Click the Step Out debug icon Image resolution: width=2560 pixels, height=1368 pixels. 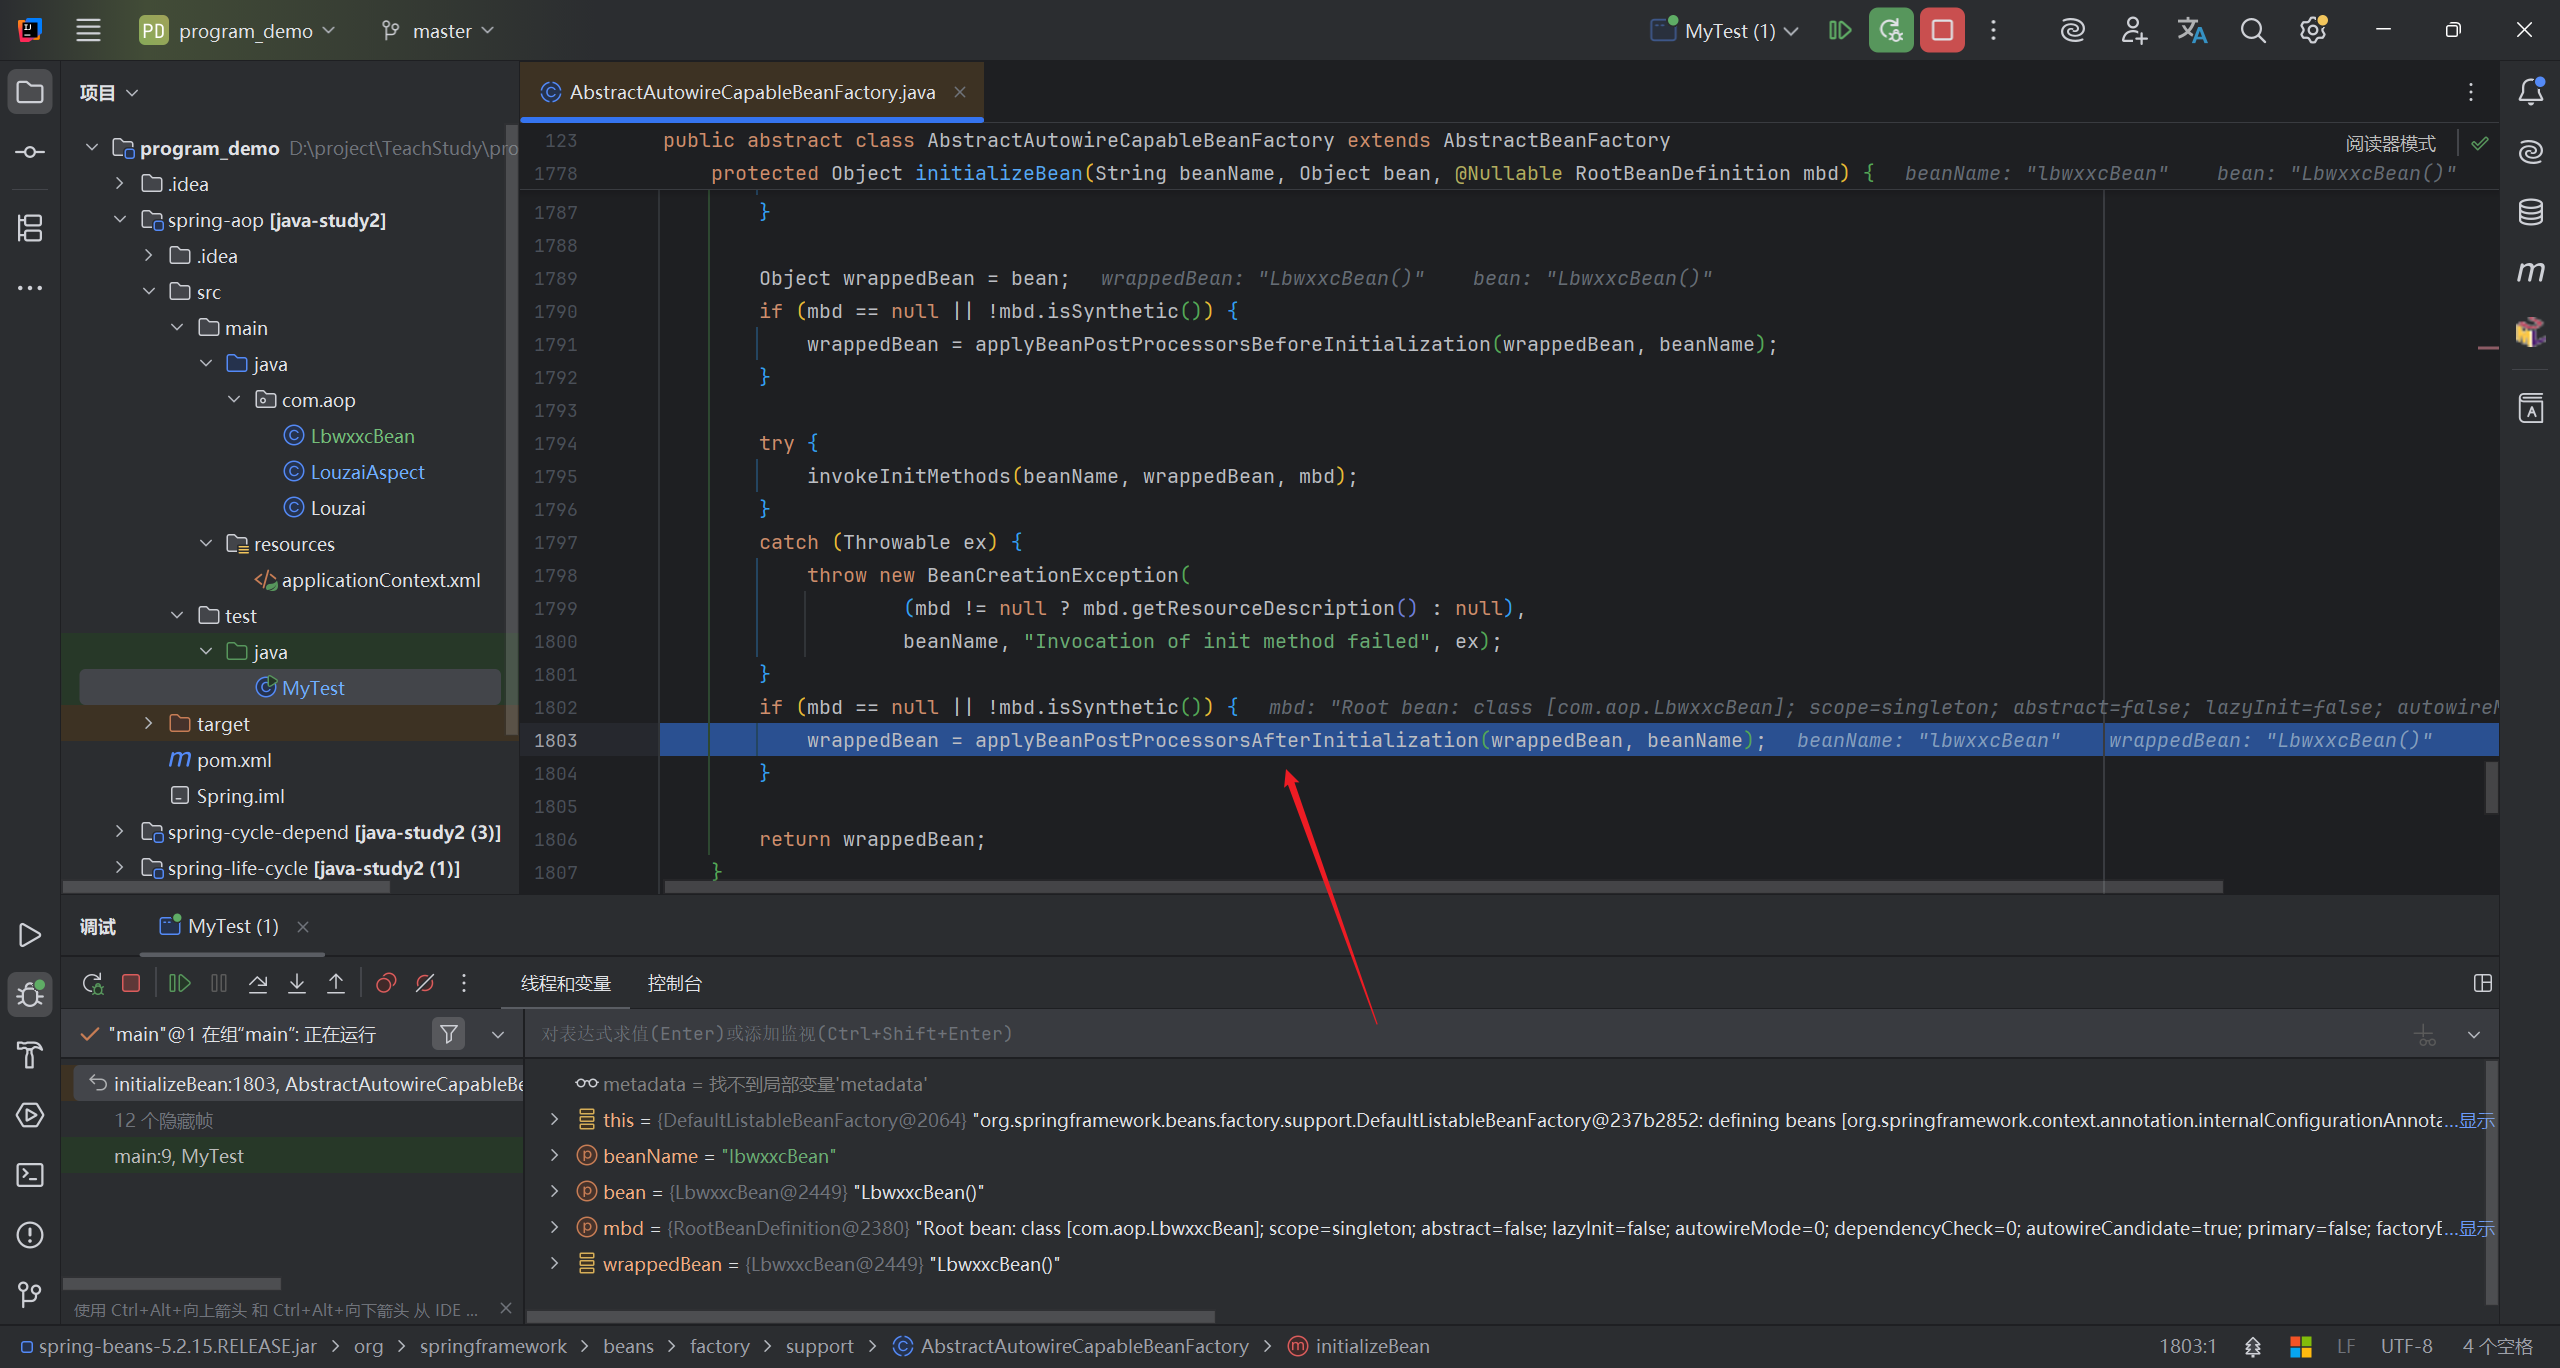tap(336, 983)
